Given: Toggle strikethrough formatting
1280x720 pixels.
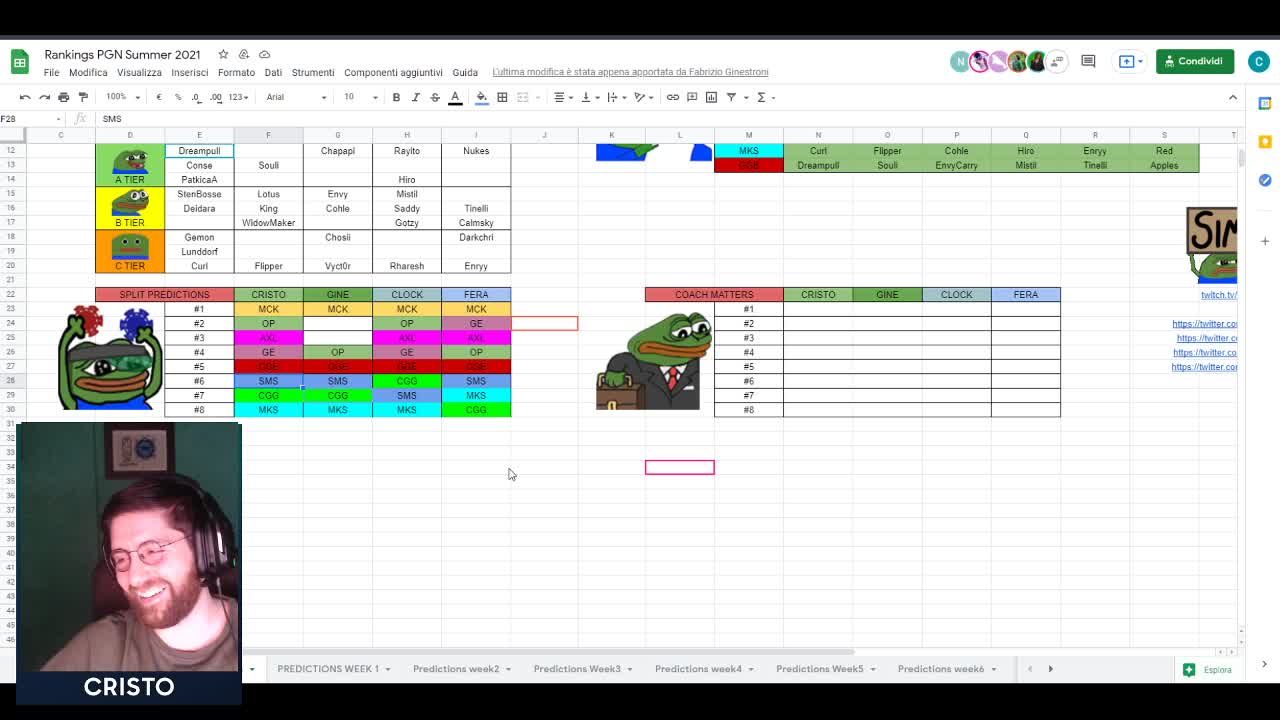Looking at the screenshot, I should (435, 97).
